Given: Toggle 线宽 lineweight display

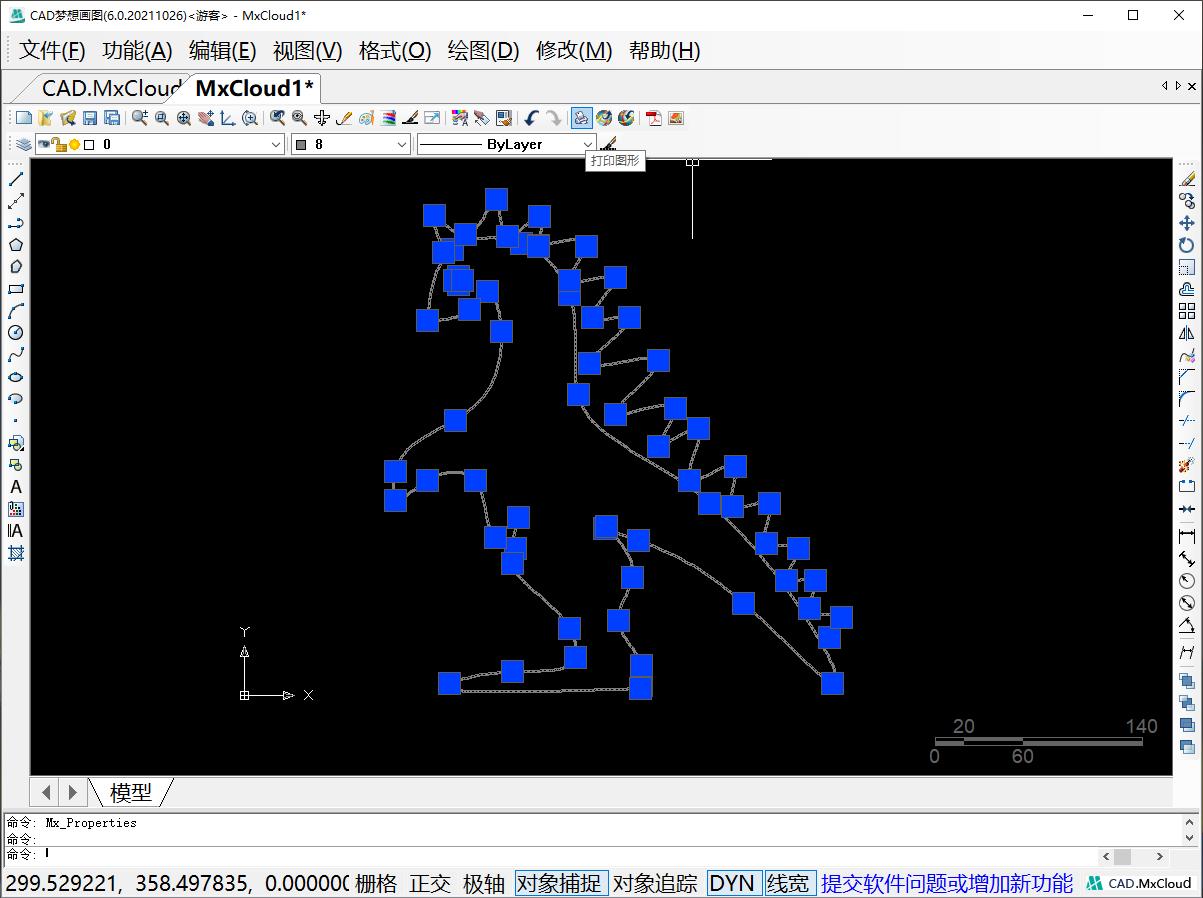Looking at the screenshot, I should pos(788,883).
